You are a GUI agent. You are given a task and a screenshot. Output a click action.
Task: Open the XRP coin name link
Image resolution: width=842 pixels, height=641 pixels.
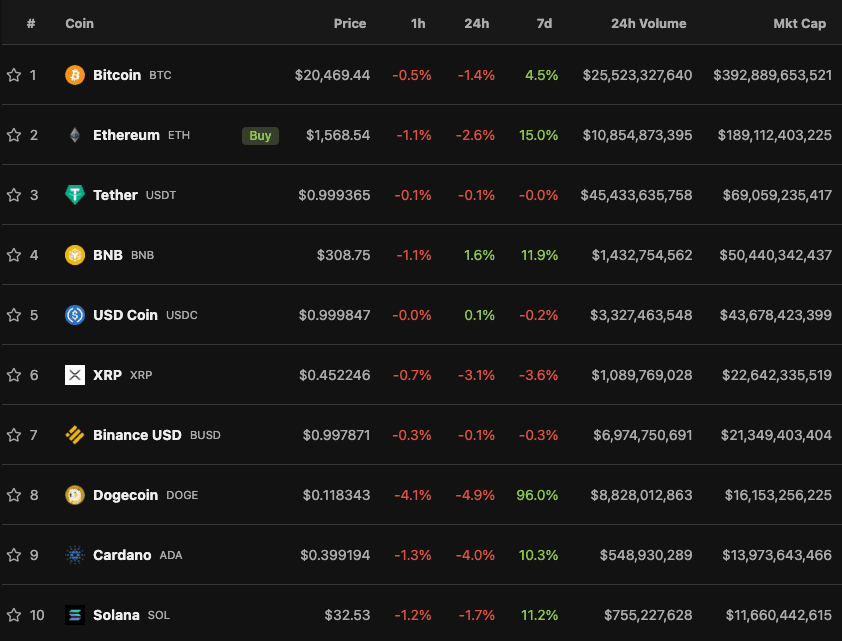tap(107, 375)
